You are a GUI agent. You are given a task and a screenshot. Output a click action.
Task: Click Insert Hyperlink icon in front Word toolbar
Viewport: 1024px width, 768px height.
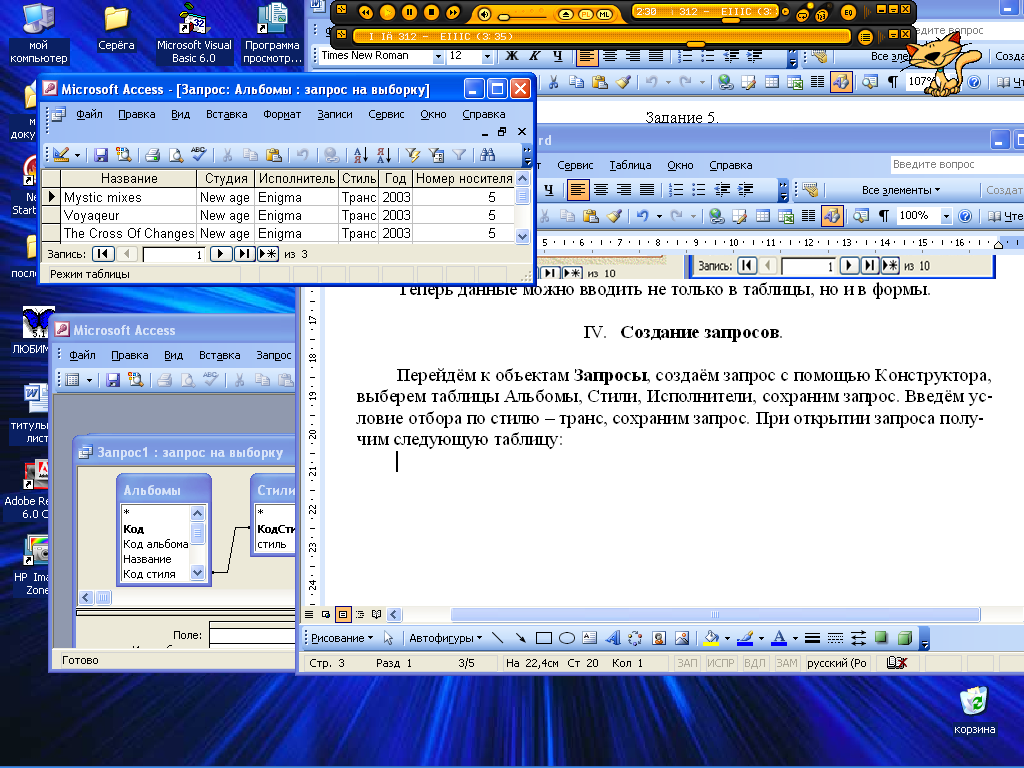716,216
